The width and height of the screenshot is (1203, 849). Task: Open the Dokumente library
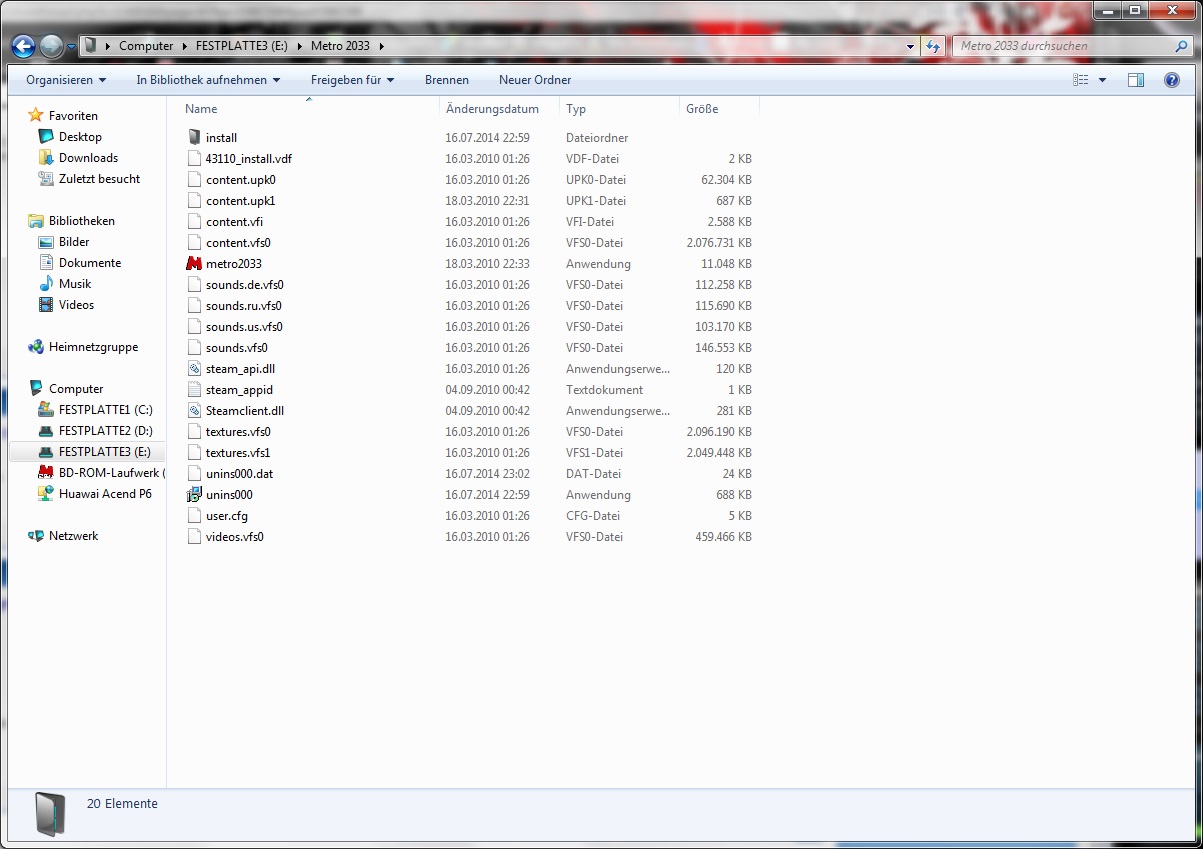90,263
